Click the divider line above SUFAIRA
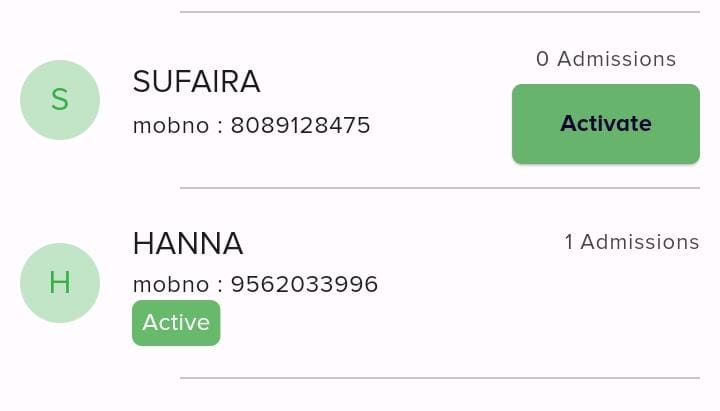720x411 pixels. pos(440,12)
